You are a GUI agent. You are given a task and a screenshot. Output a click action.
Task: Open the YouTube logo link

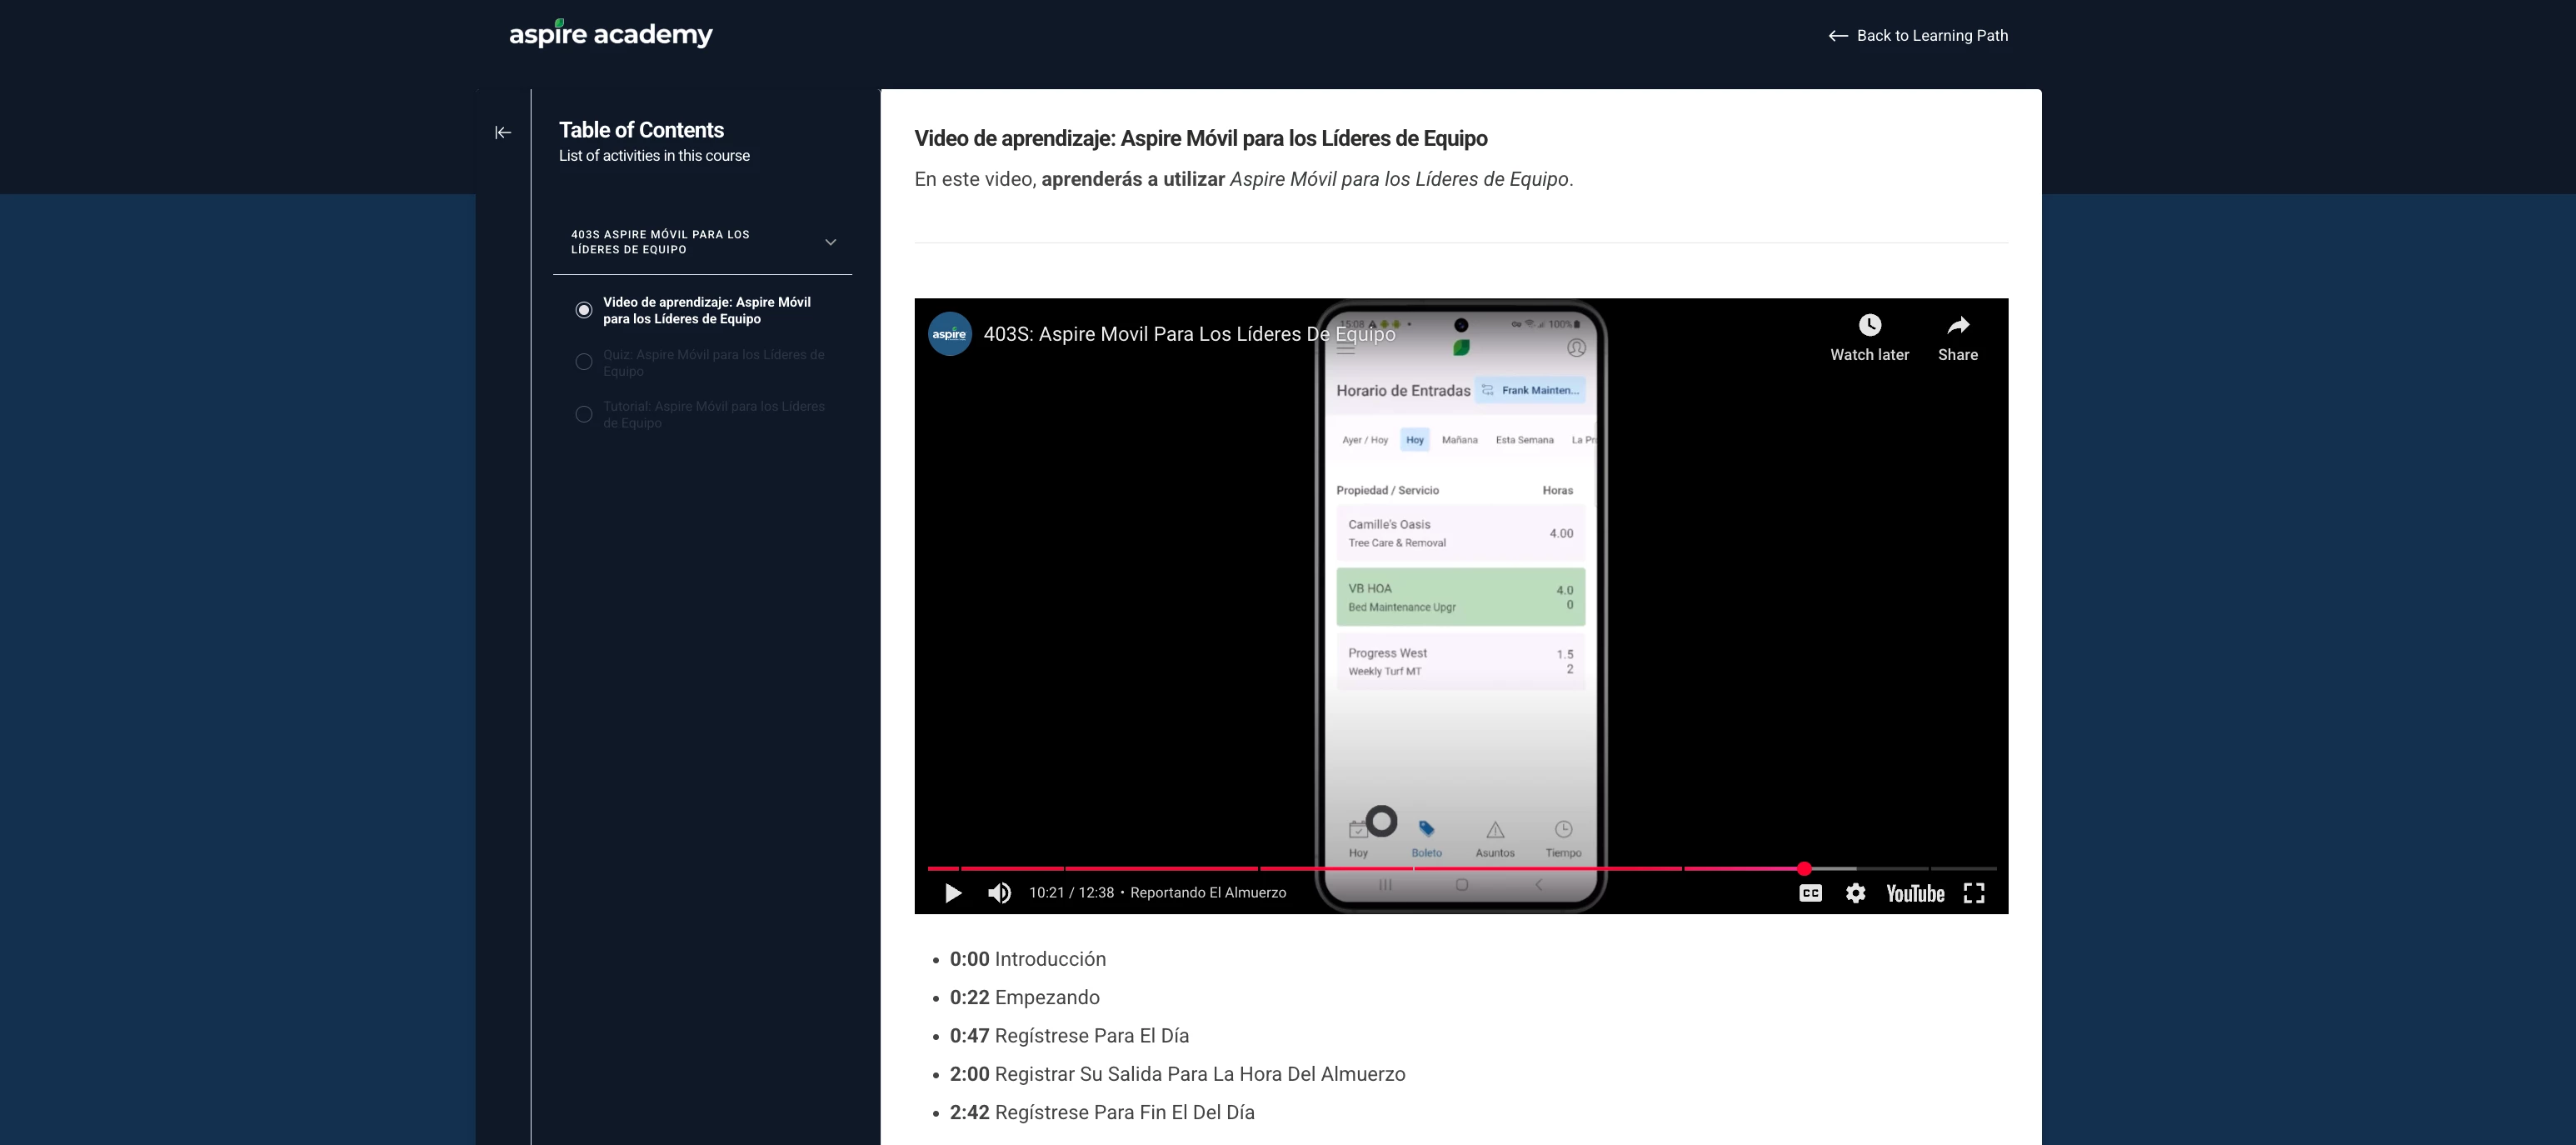point(1914,894)
